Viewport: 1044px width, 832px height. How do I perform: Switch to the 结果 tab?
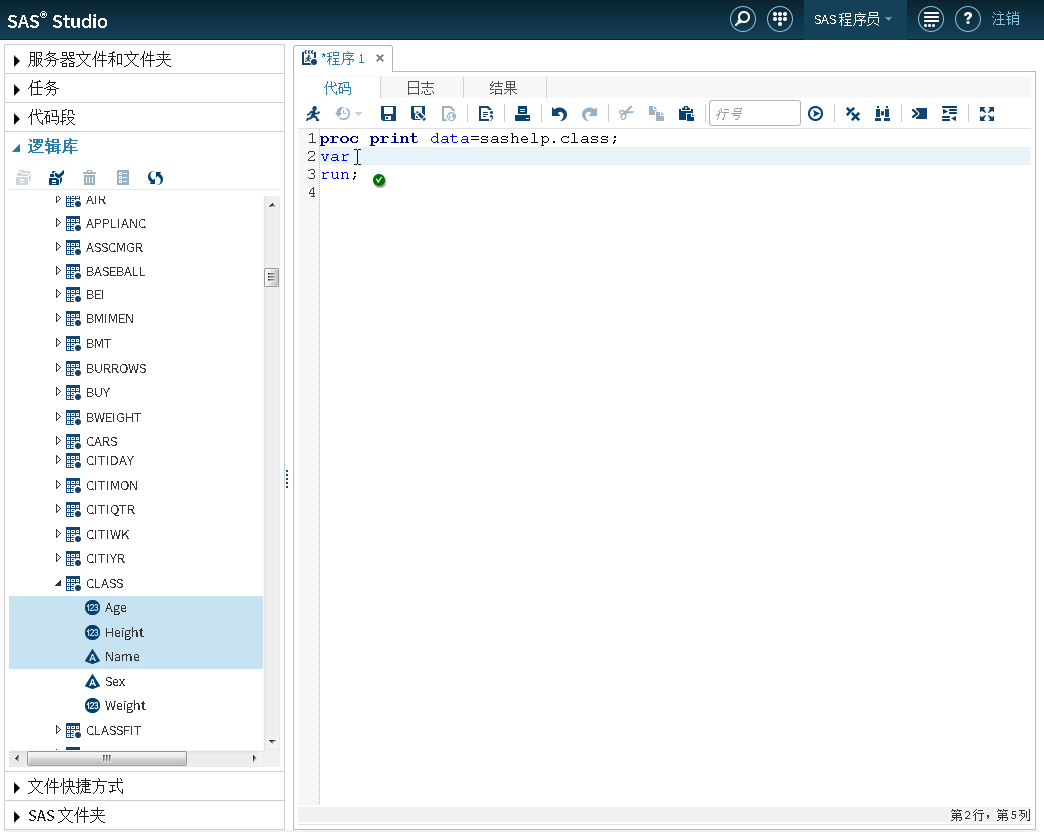pyautogui.click(x=503, y=88)
